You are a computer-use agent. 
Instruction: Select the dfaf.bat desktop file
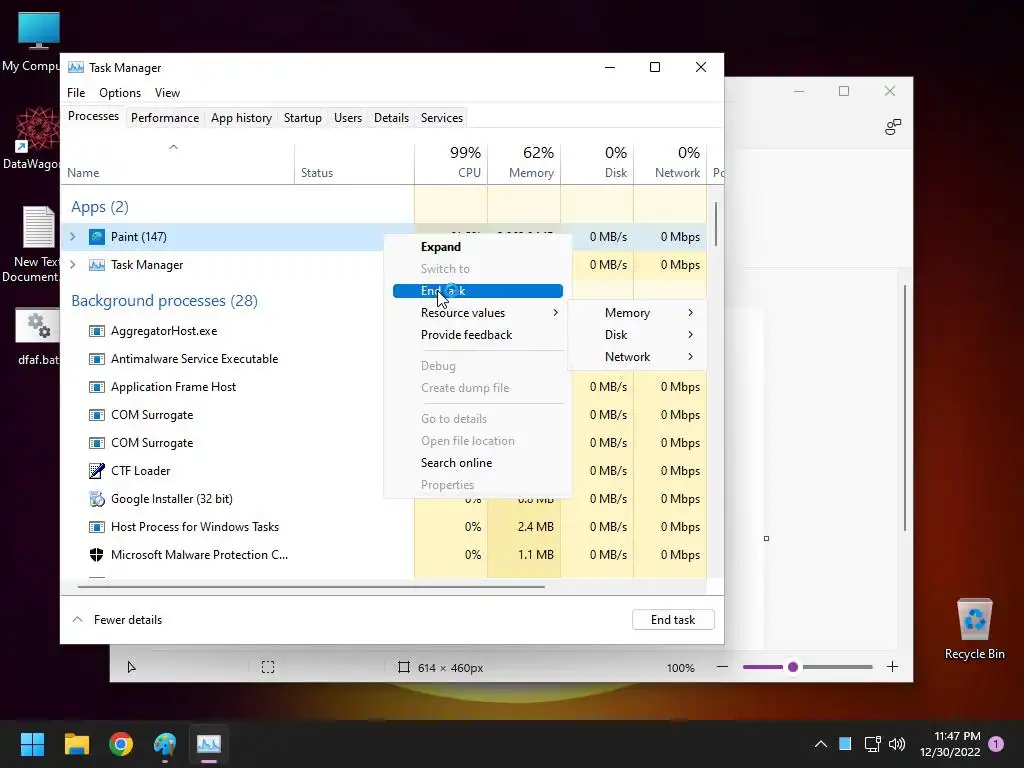38,336
